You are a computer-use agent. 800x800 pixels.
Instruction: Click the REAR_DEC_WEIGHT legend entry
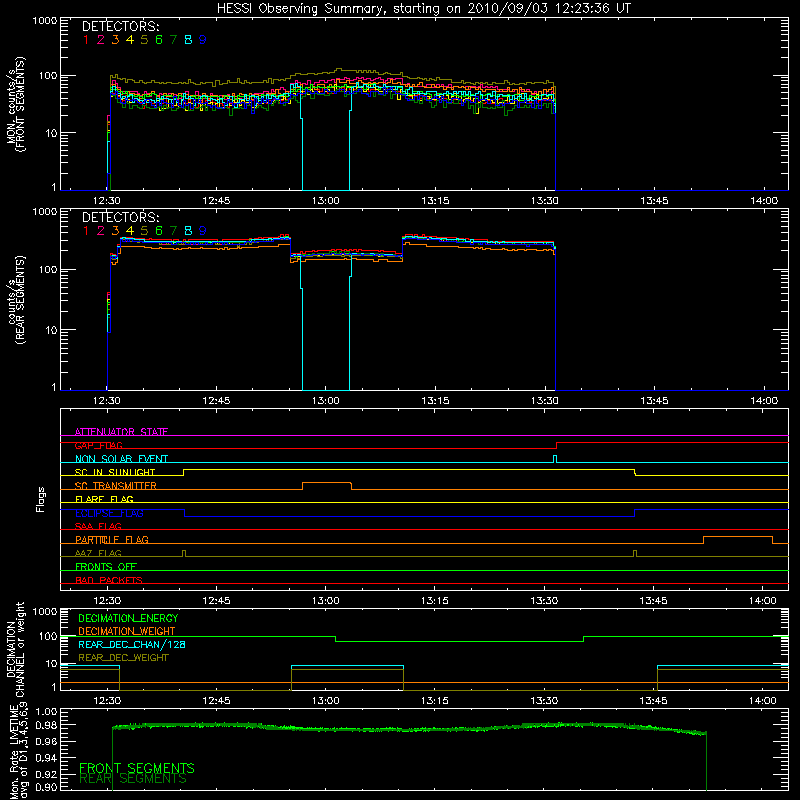(123, 658)
